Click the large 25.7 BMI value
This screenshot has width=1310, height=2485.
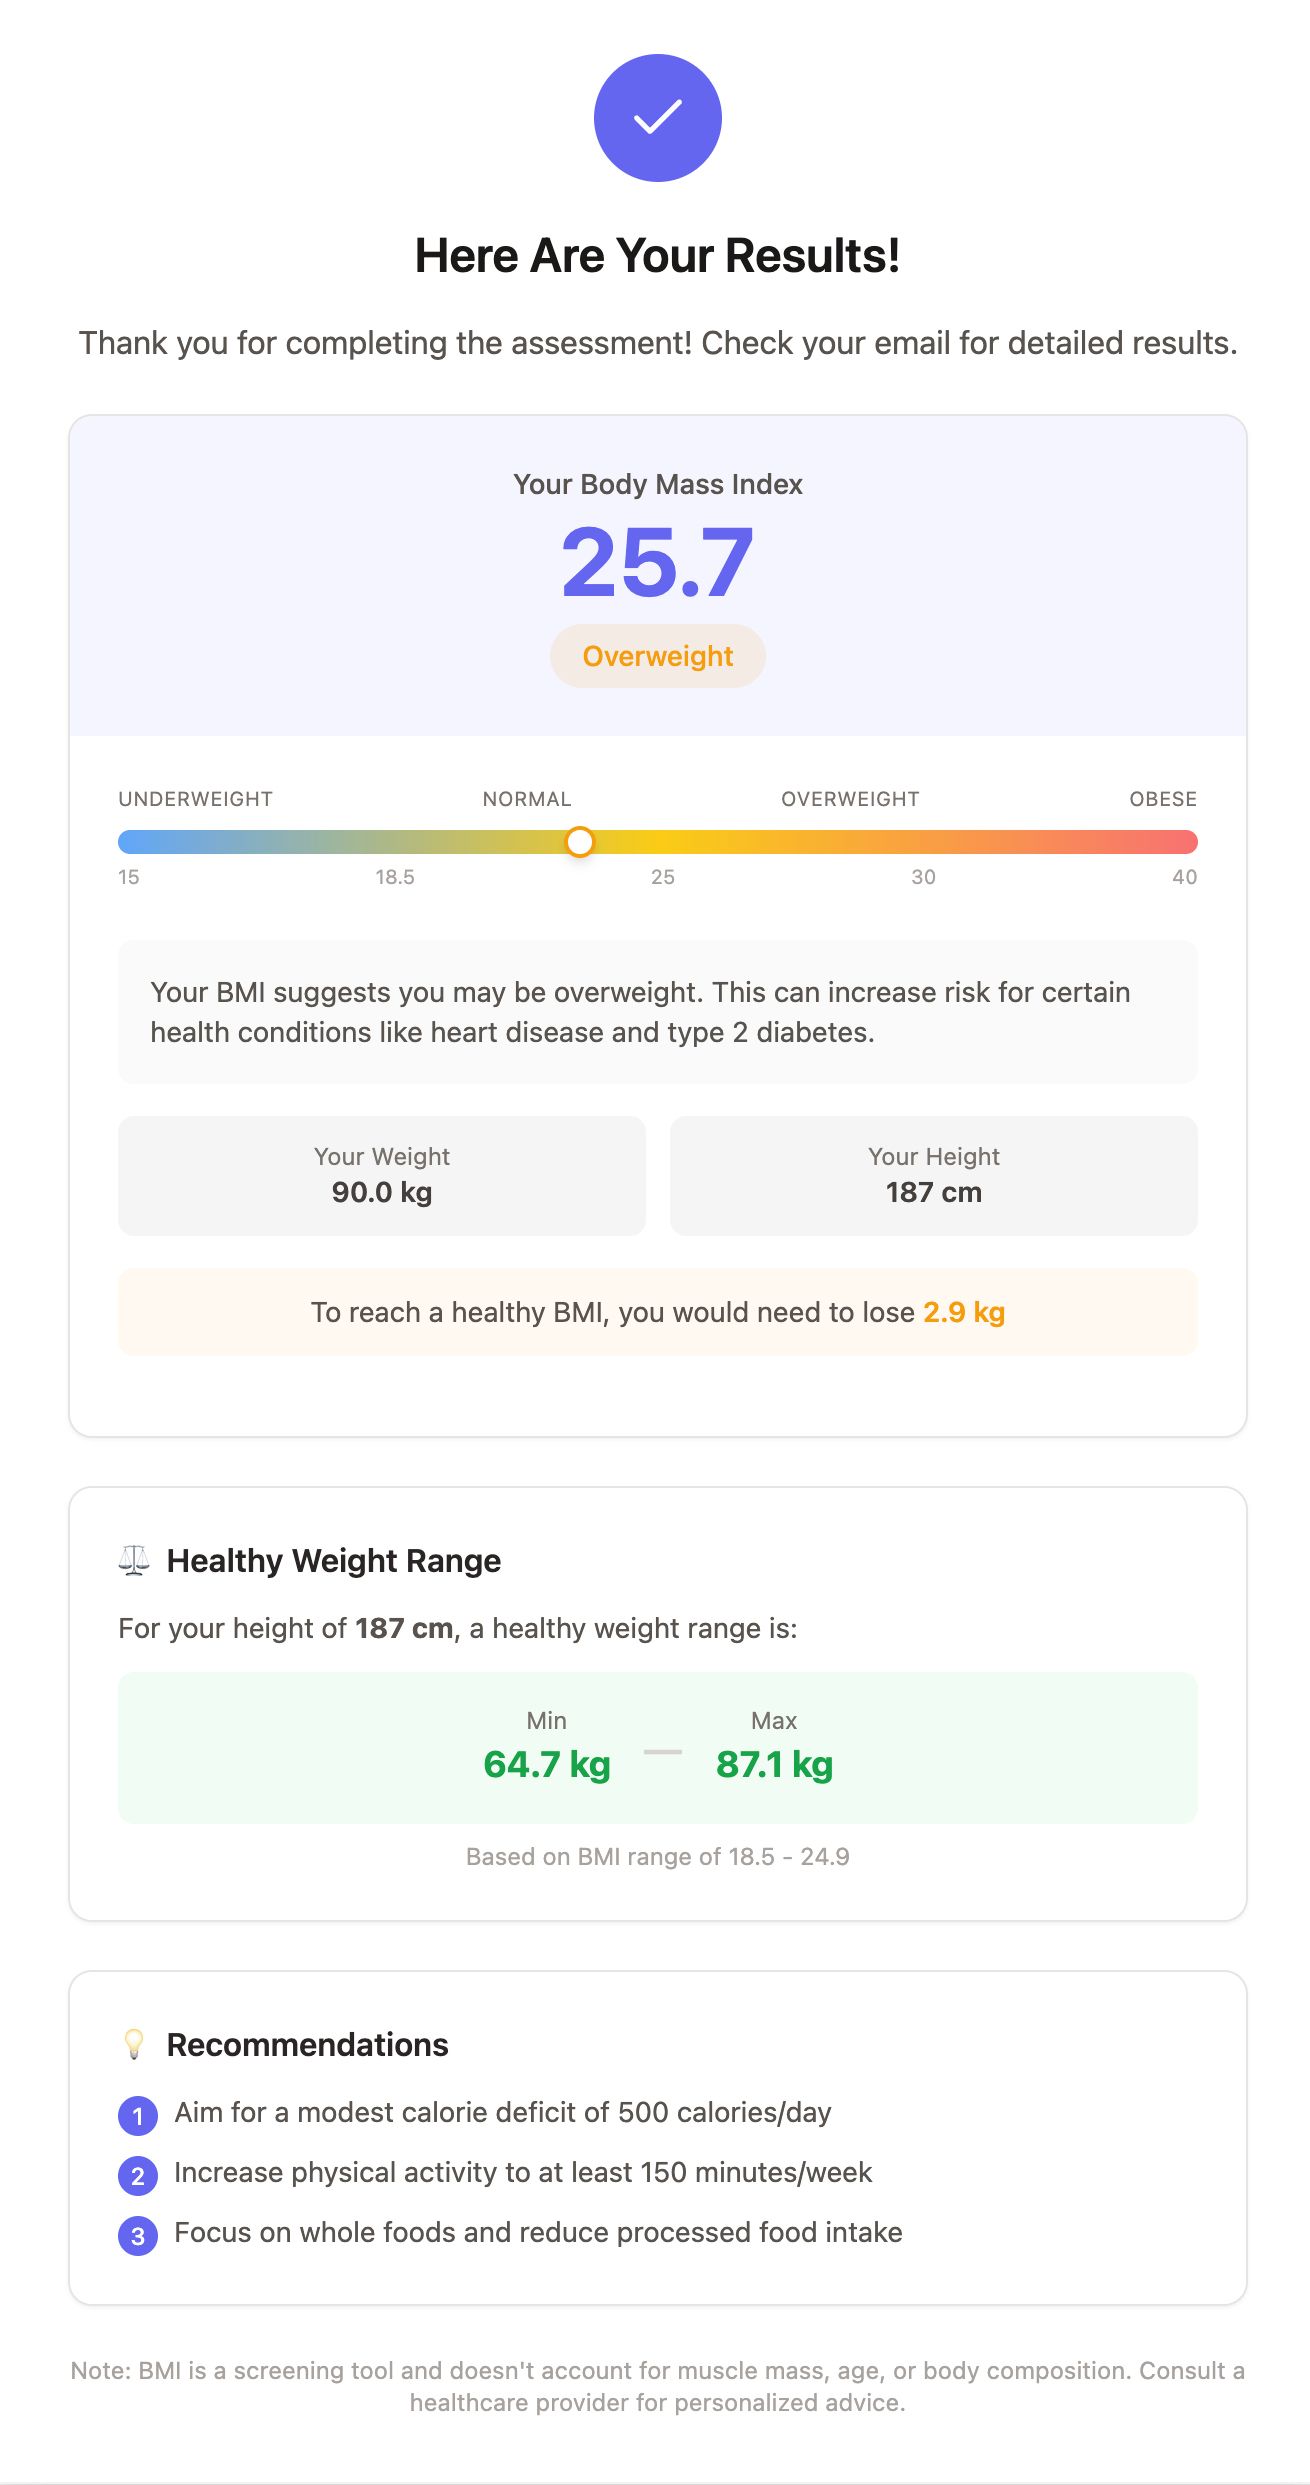click(657, 562)
